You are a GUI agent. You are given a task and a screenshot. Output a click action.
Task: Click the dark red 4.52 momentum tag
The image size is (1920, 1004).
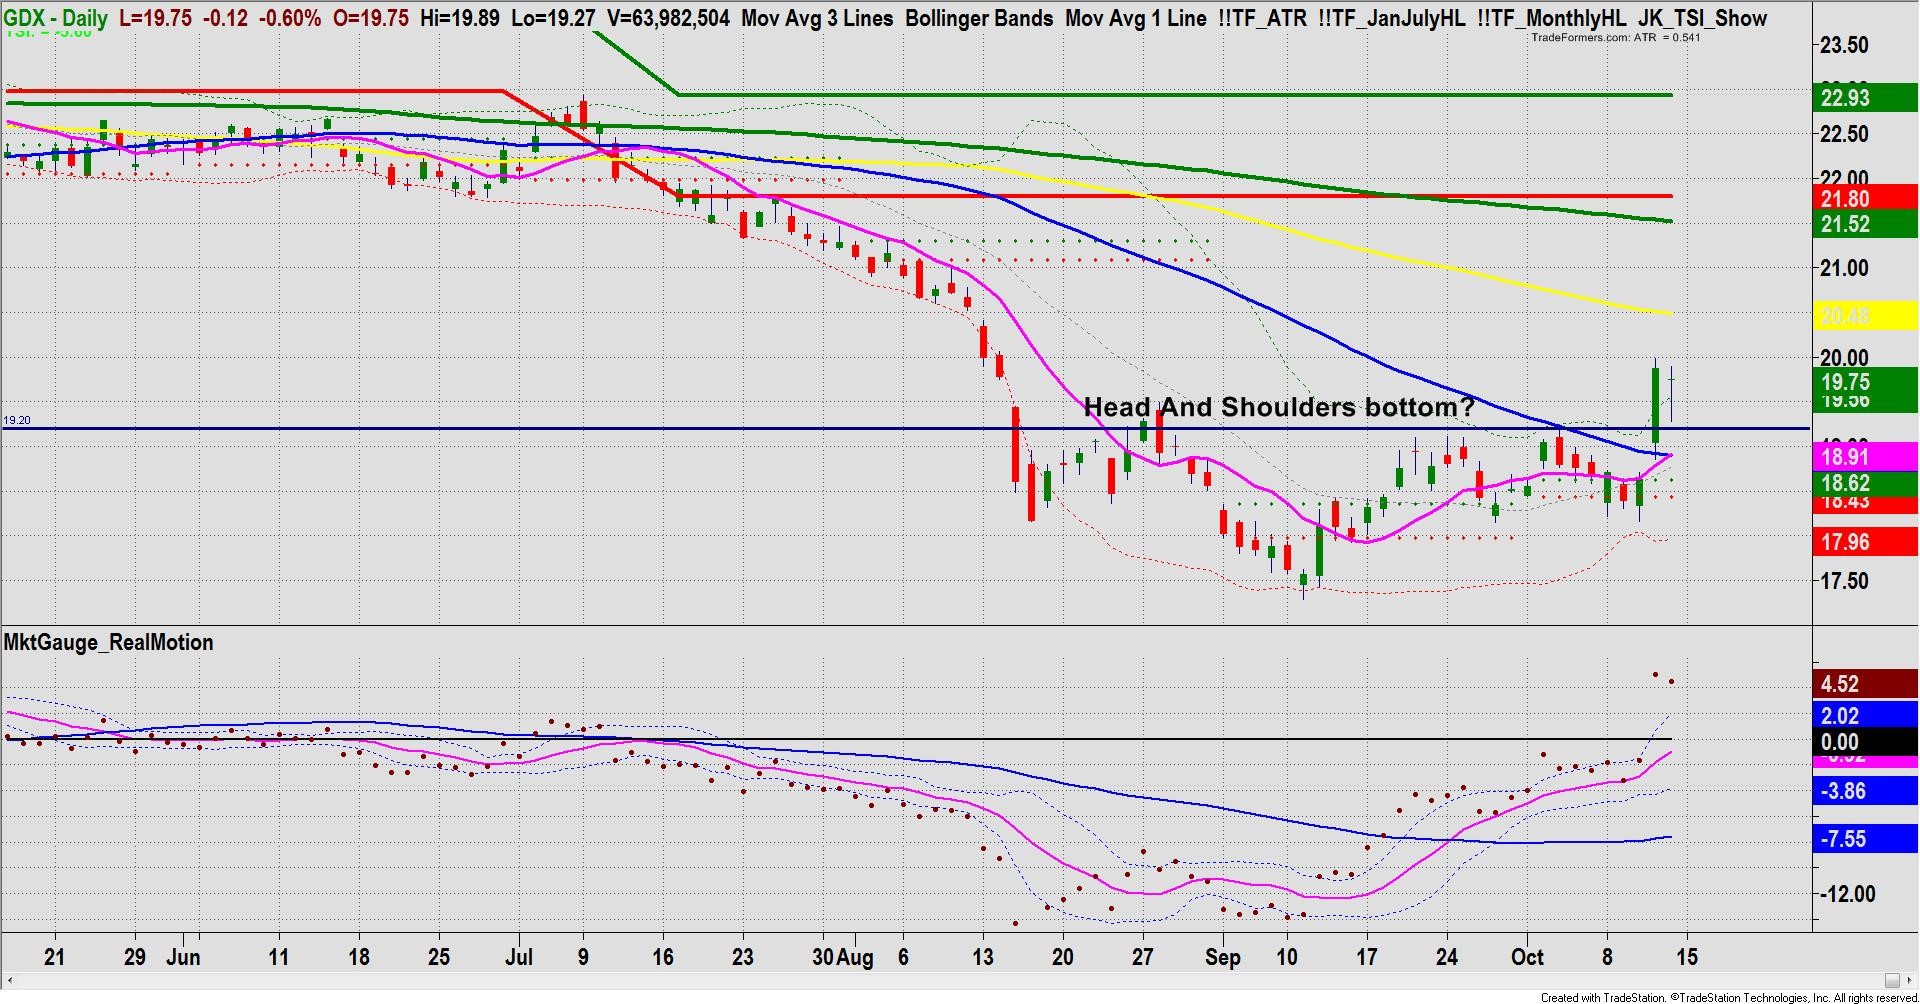click(1864, 684)
